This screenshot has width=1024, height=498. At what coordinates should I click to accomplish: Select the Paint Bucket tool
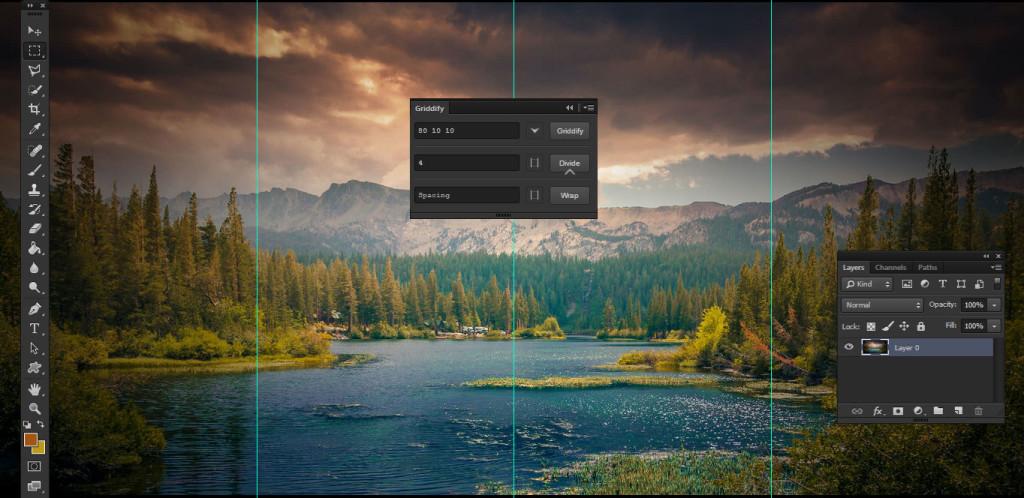click(35, 248)
